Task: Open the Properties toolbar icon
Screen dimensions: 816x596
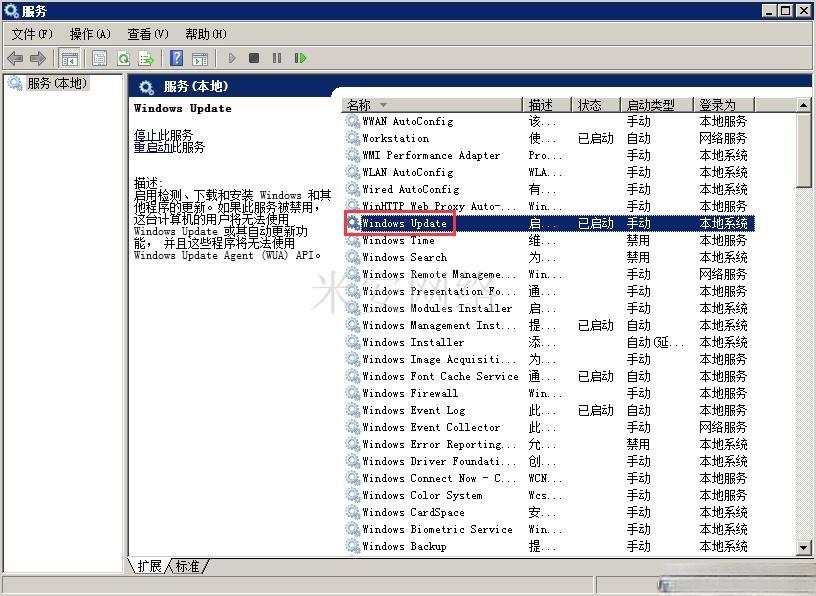Action: [x=99, y=58]
